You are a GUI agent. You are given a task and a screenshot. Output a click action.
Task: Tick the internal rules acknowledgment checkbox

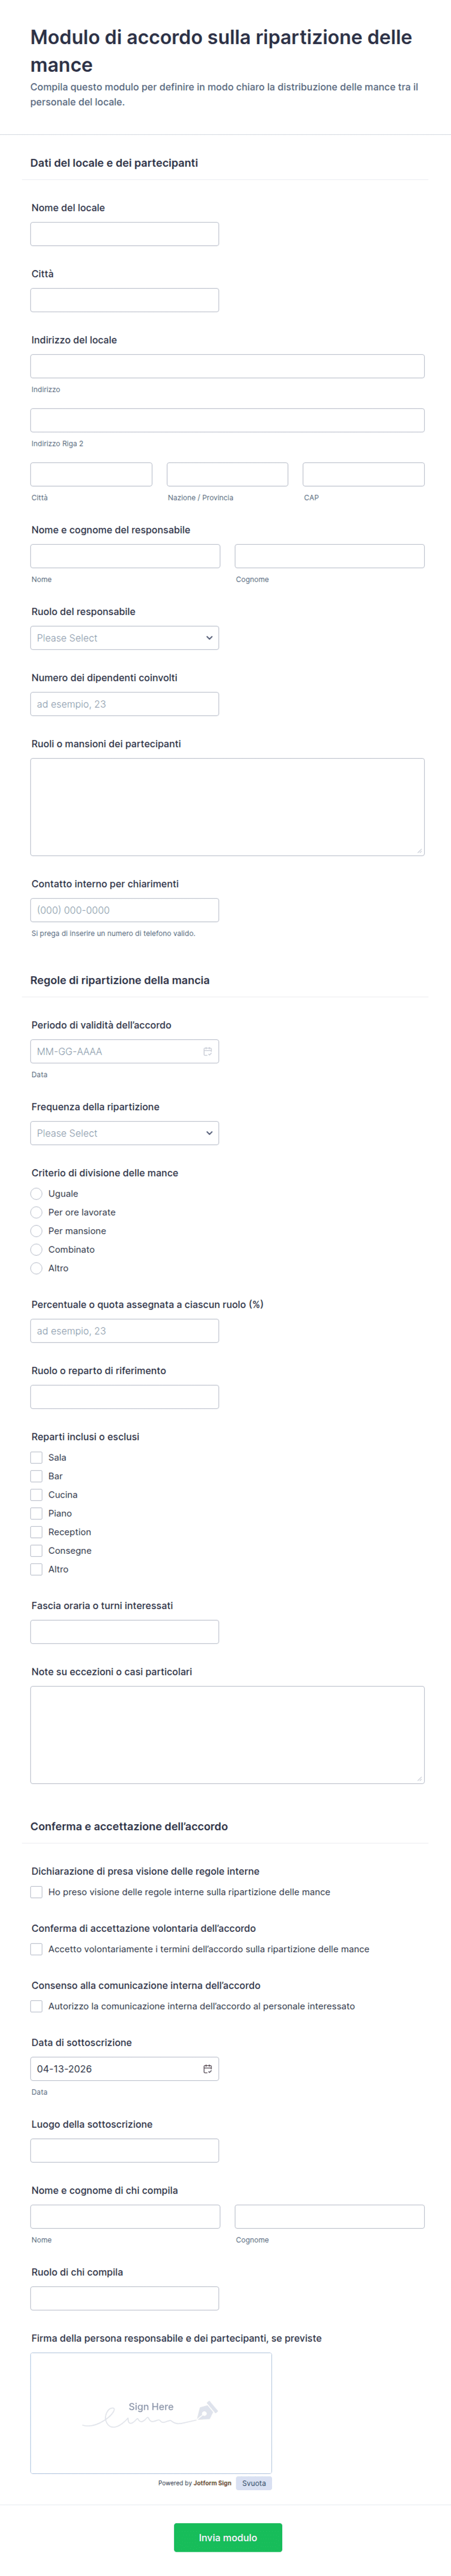point(37,1892)
